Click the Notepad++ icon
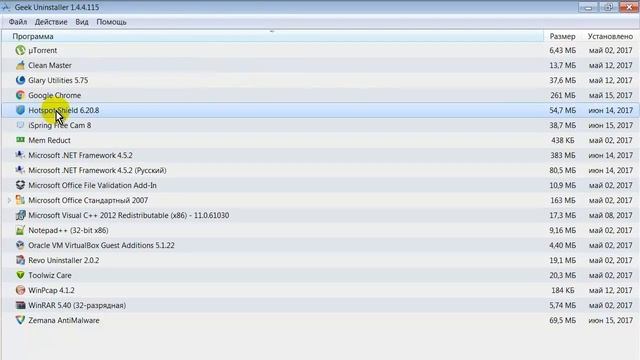This screenshot has height=360, width=640. tap(20, 230)
